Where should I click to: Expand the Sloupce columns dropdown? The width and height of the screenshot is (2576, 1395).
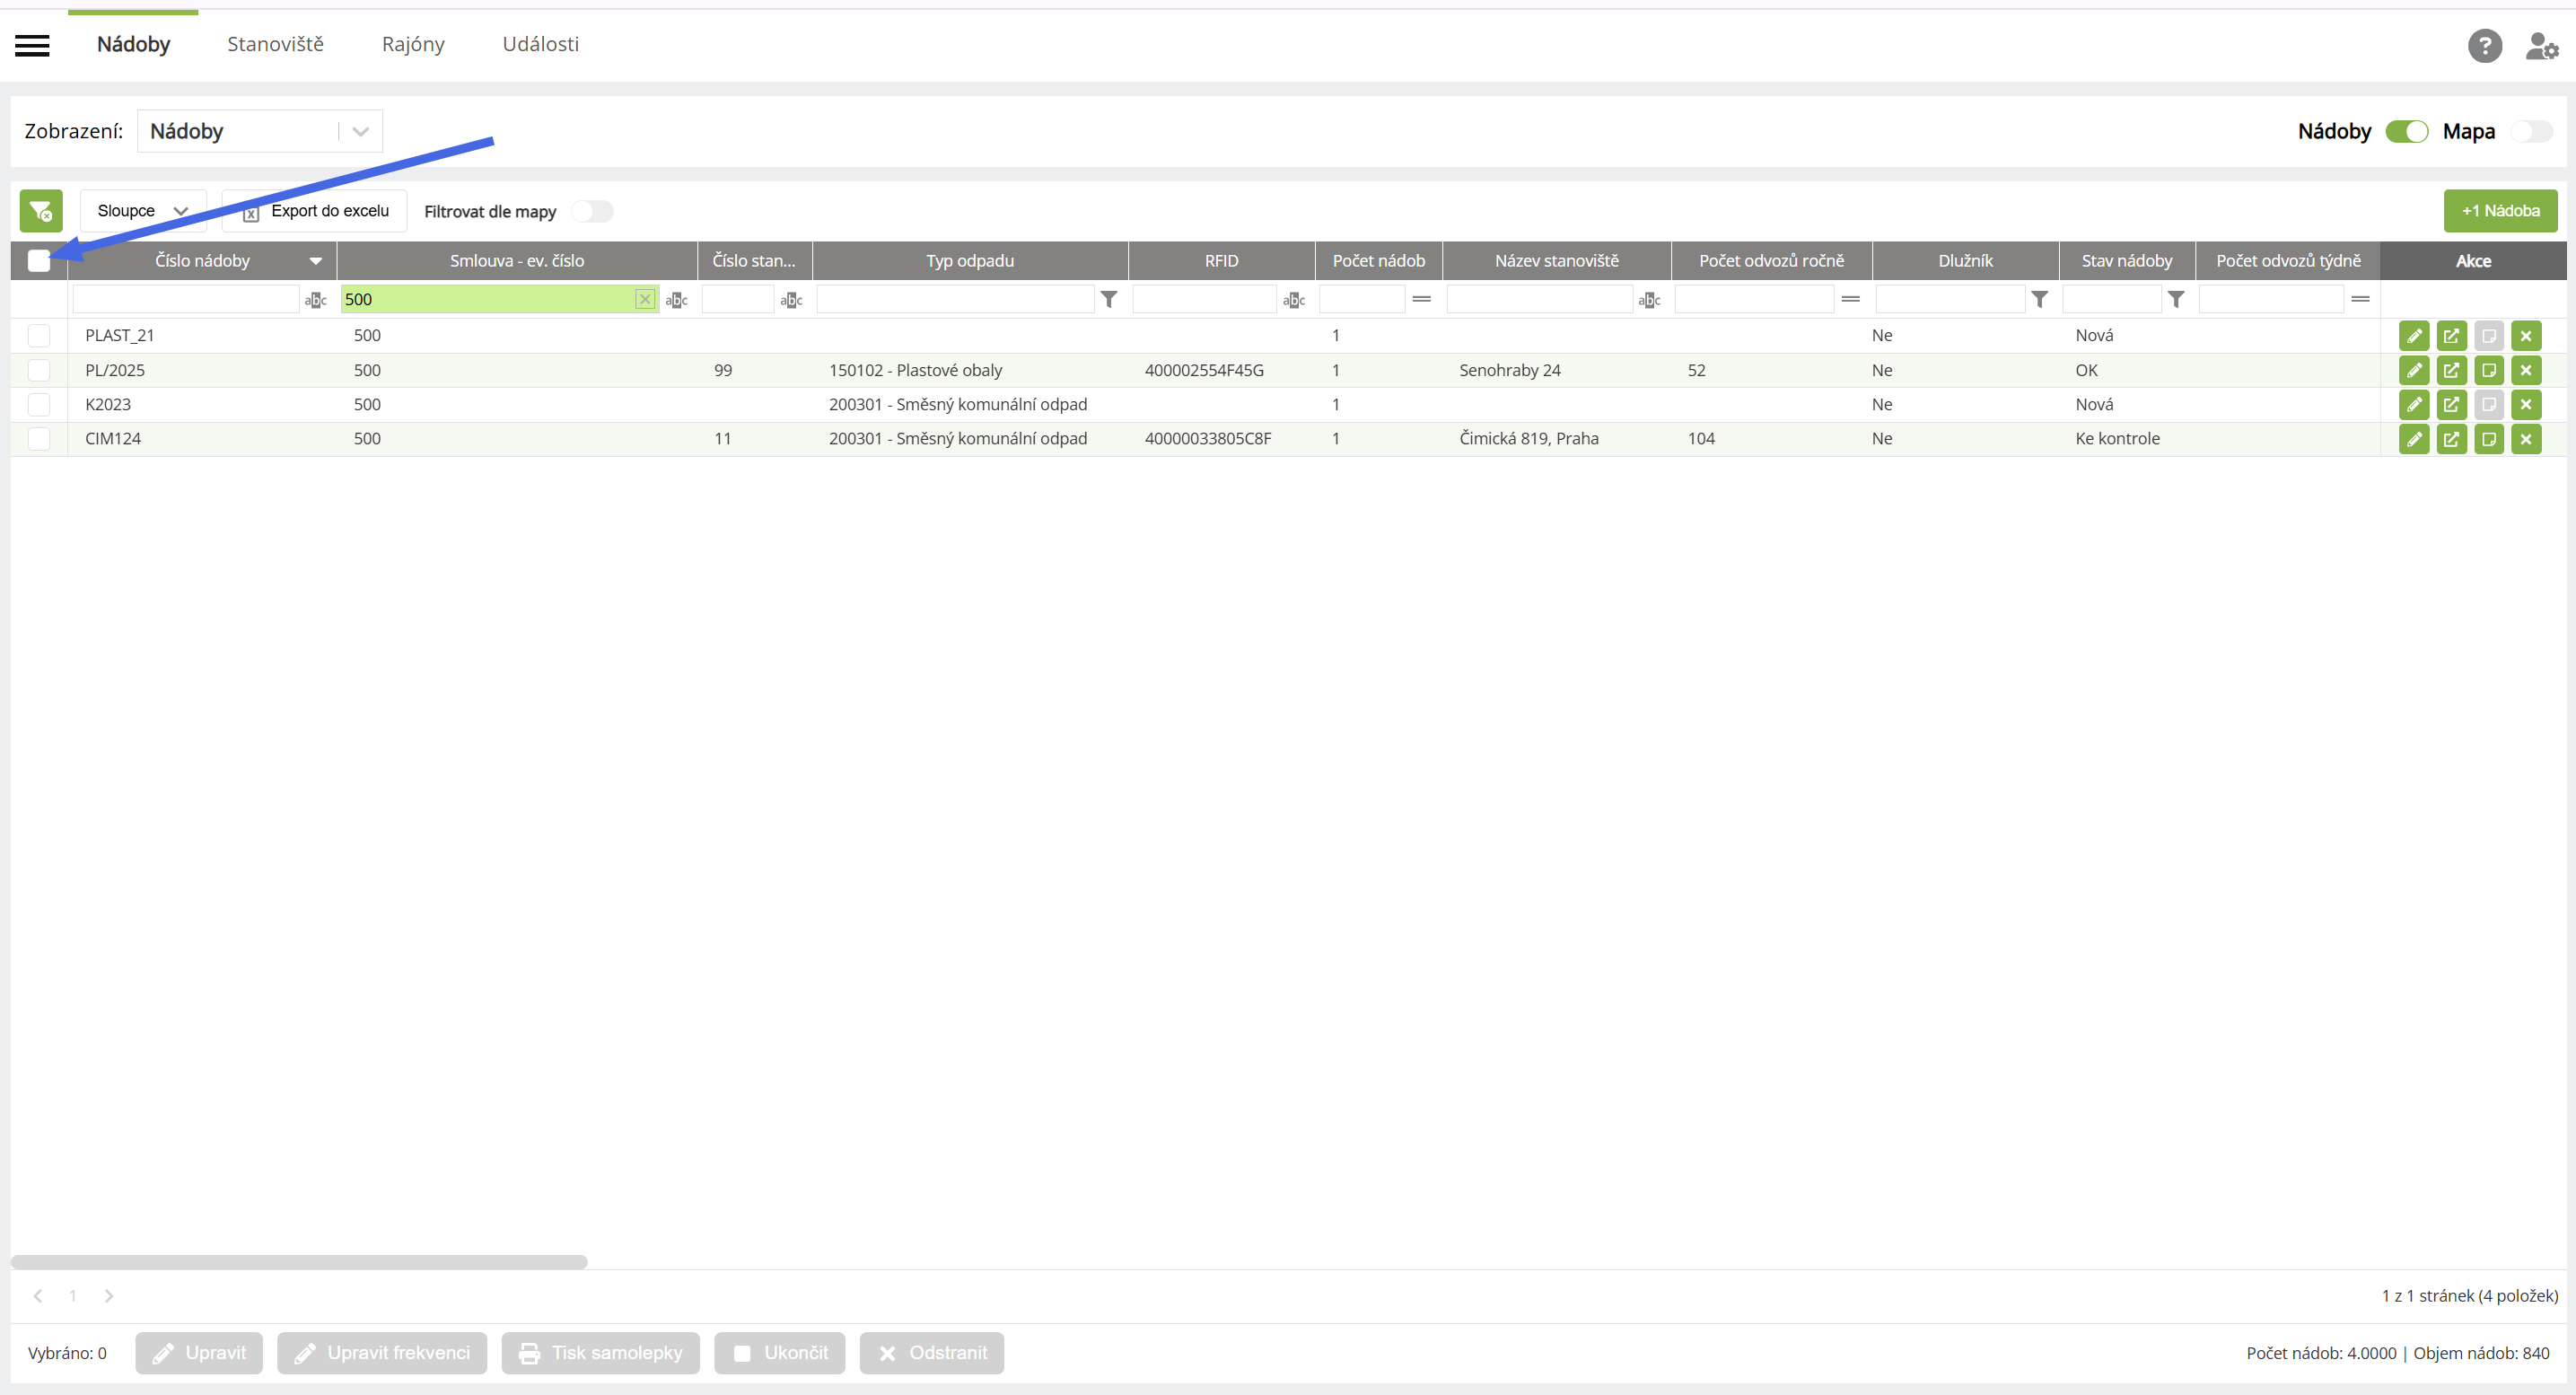click(x=143, y=211)
